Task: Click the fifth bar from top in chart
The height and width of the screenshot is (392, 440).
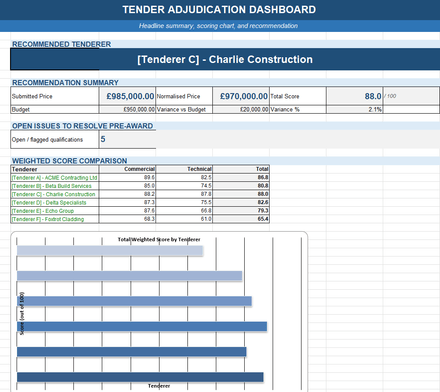Action: pyautogui.click(x=131, y=352)
